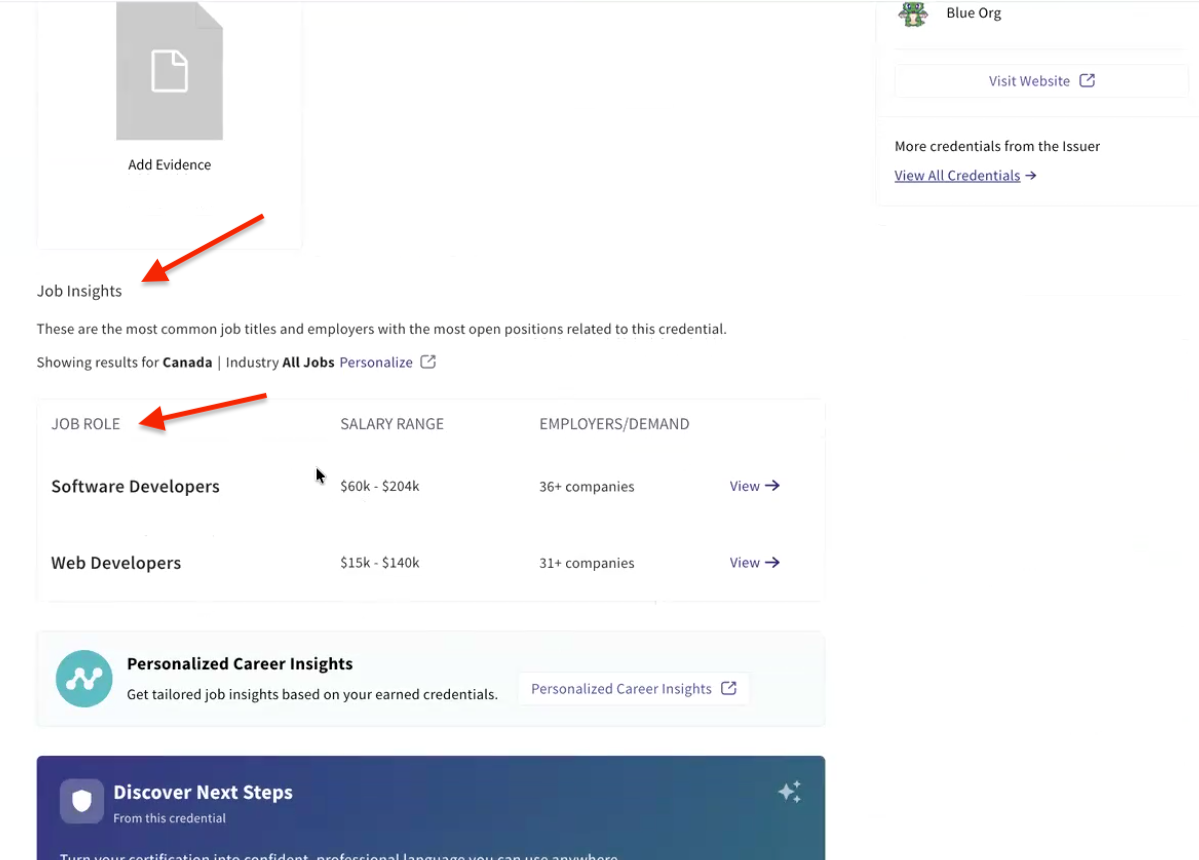Click the JOB ROLE column header

pyautogui.click(x=86, y=424)
